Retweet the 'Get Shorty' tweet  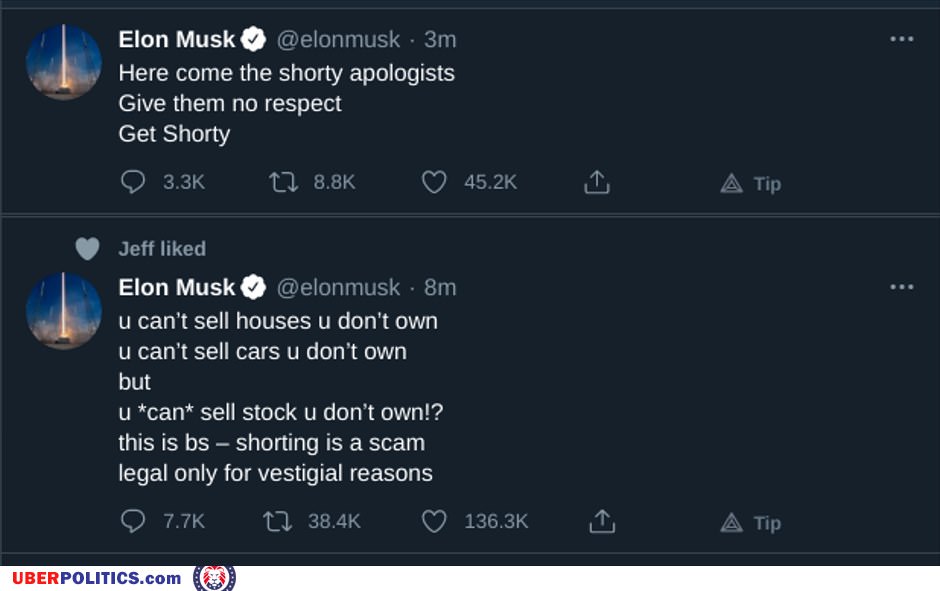point(284,182)
